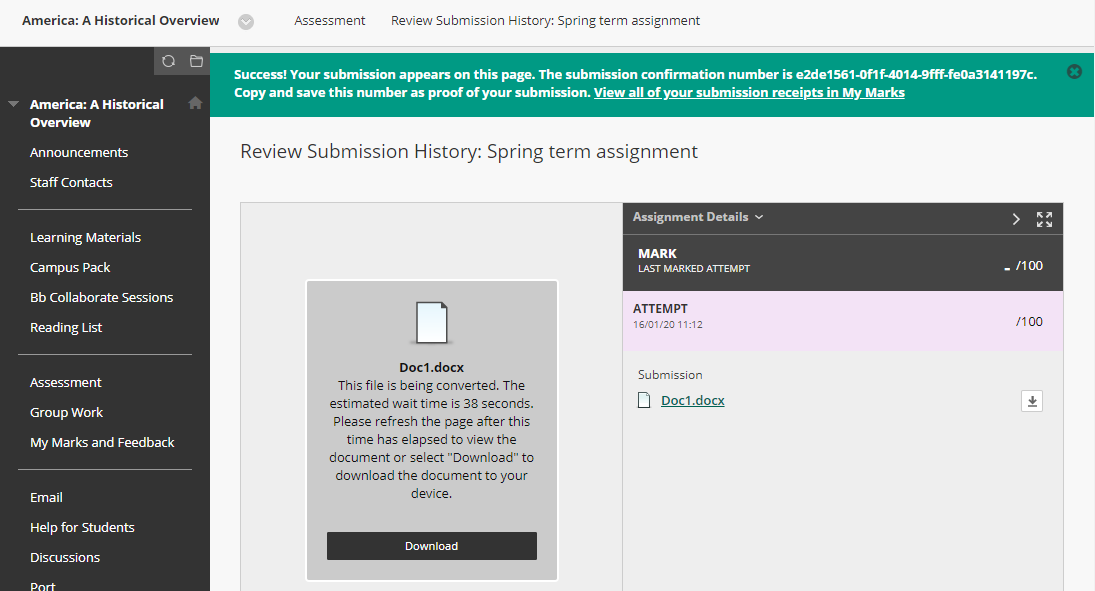Open My Marks and Feedback
This screenshot has height=591, width=1095.
click(102, 443)
